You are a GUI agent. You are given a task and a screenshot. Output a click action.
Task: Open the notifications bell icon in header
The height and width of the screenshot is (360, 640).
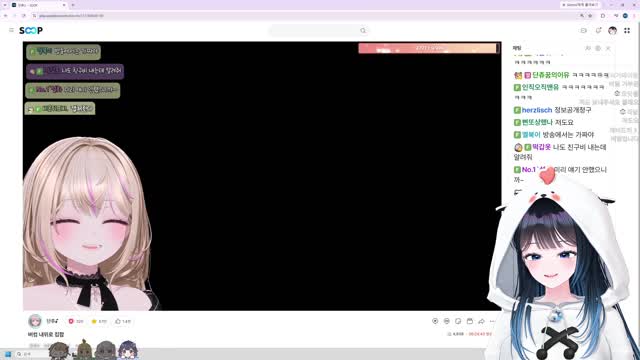click(598, 31)
